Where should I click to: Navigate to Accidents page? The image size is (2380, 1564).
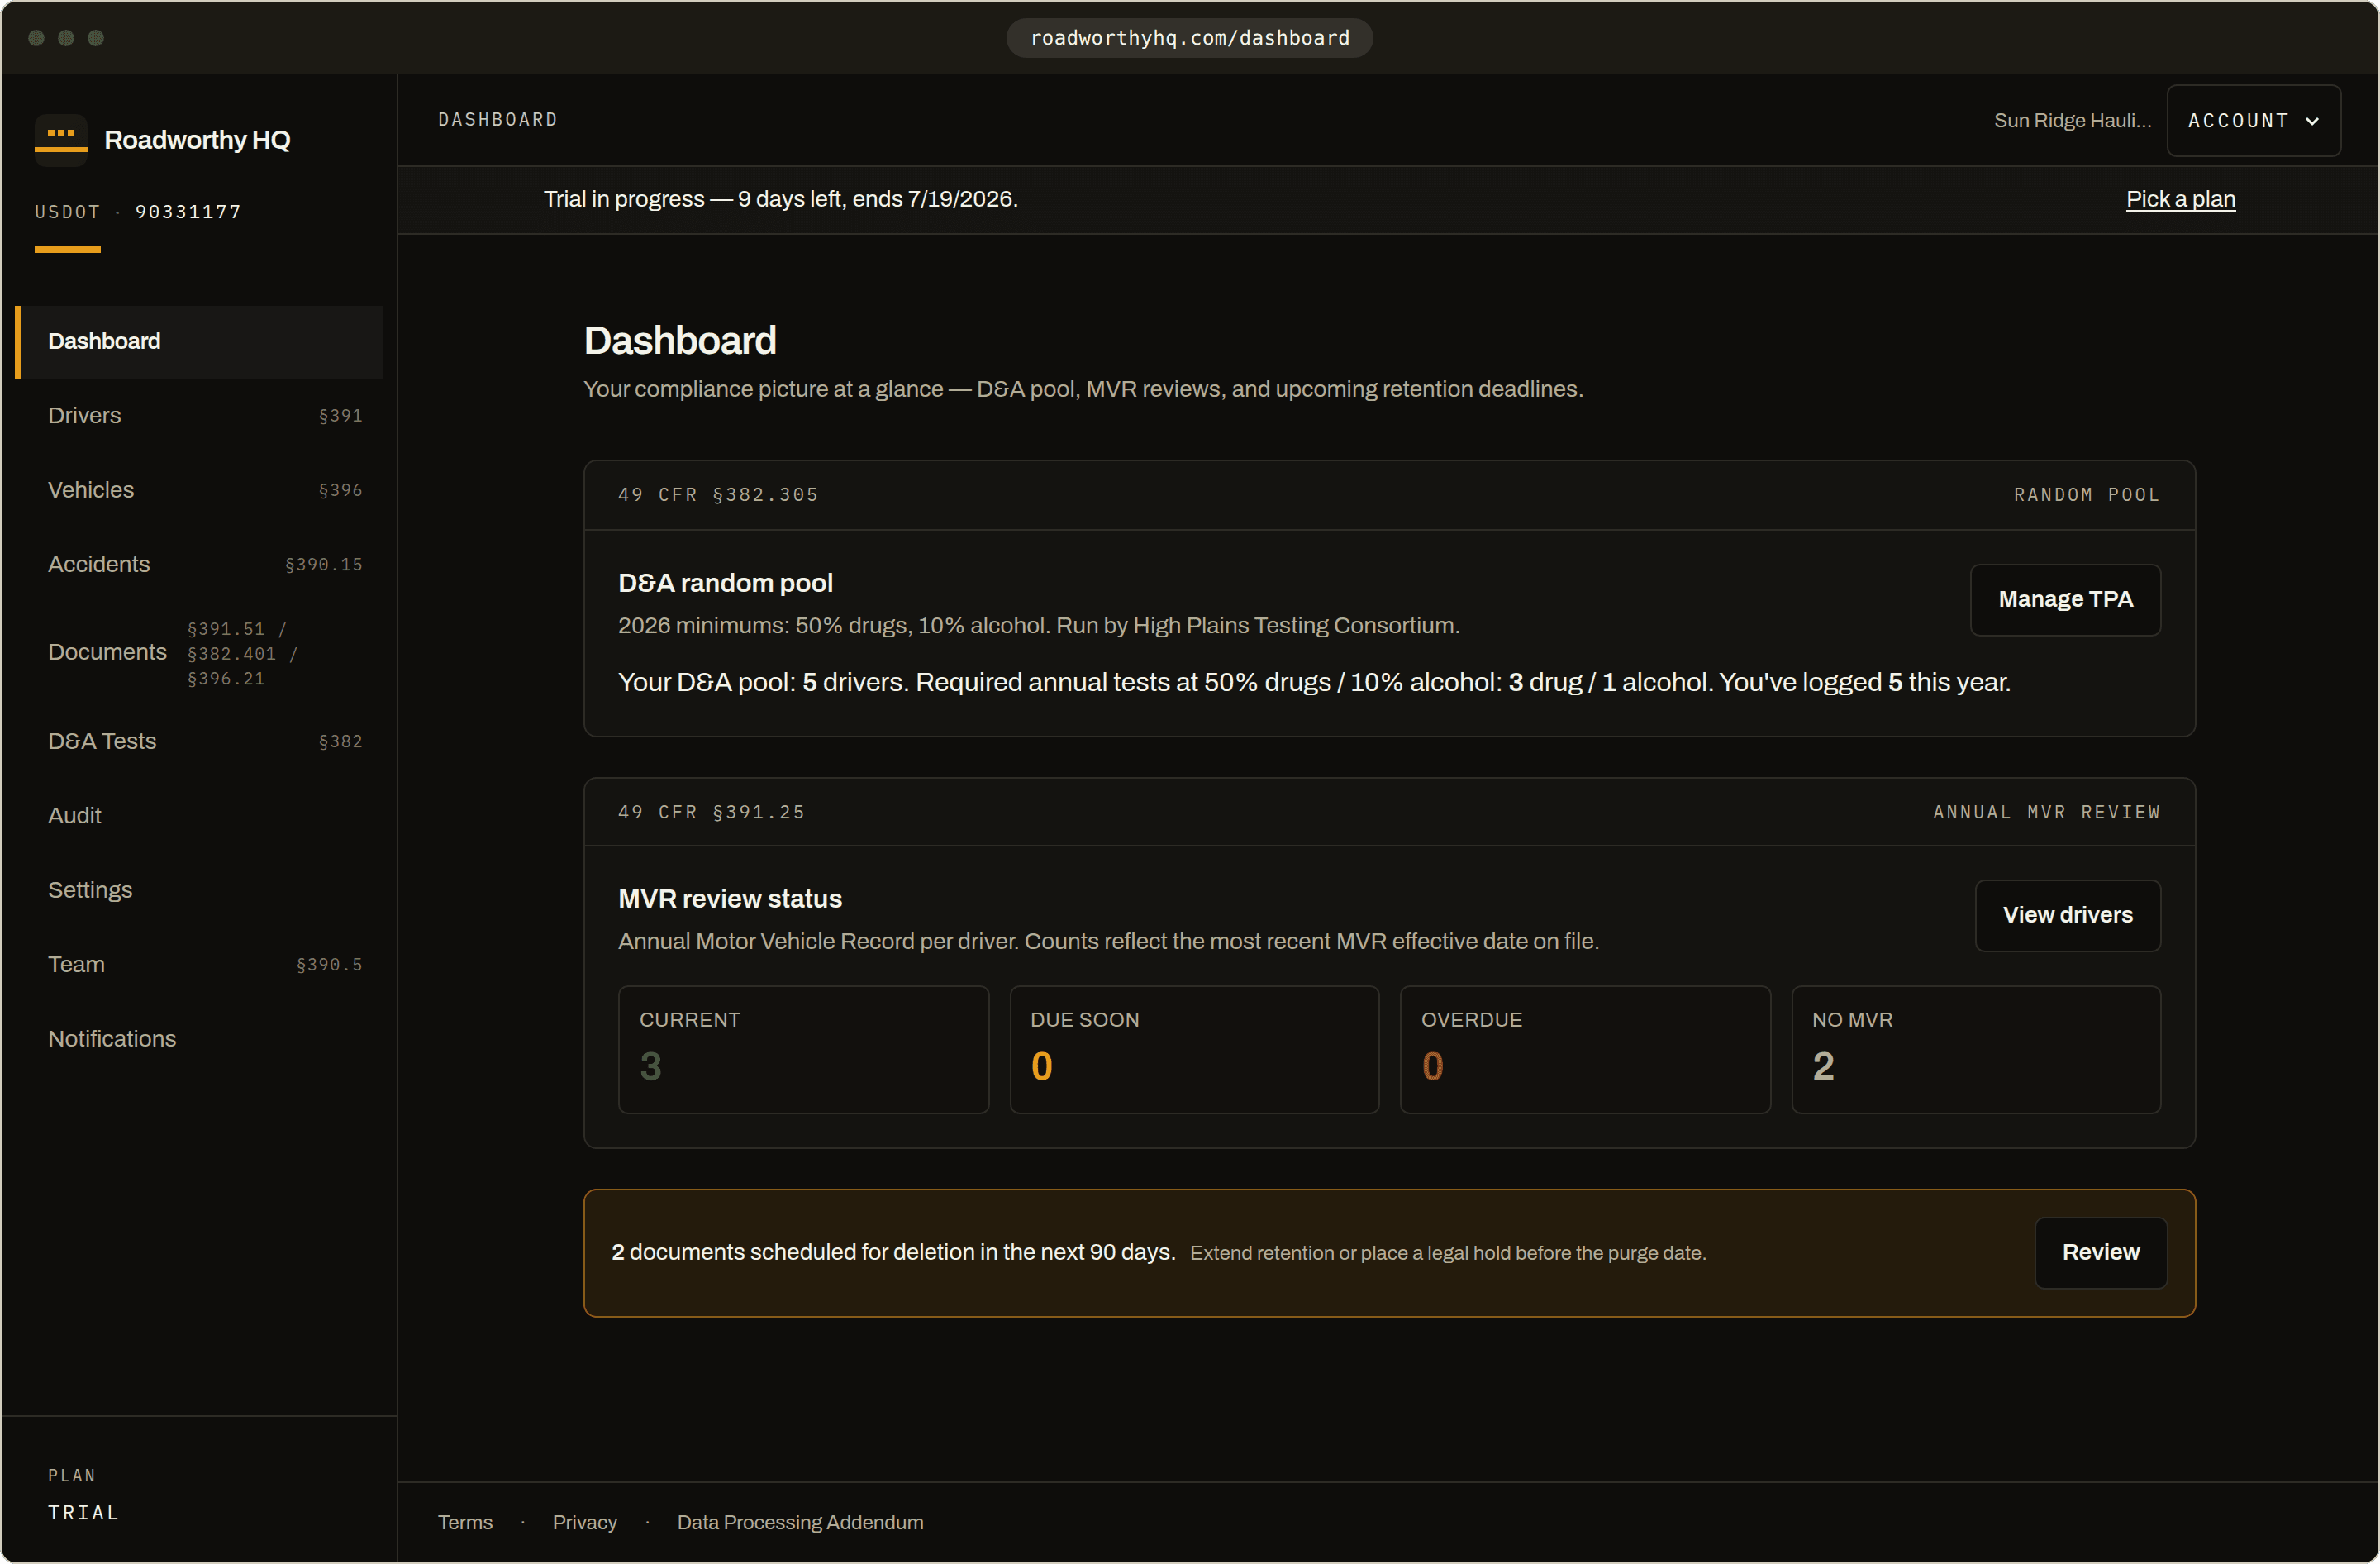[x=200, y=564]
